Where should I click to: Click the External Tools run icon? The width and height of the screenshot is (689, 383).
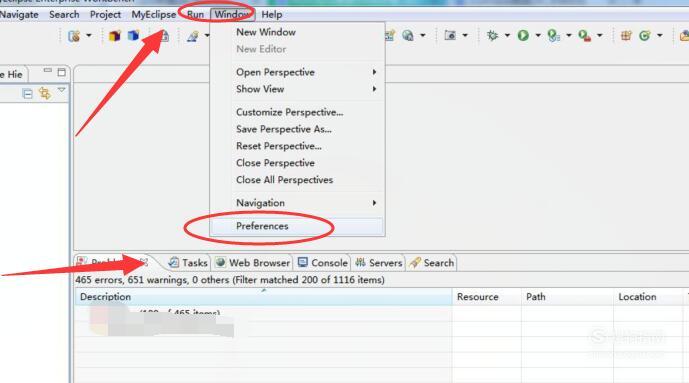point(584,36)
